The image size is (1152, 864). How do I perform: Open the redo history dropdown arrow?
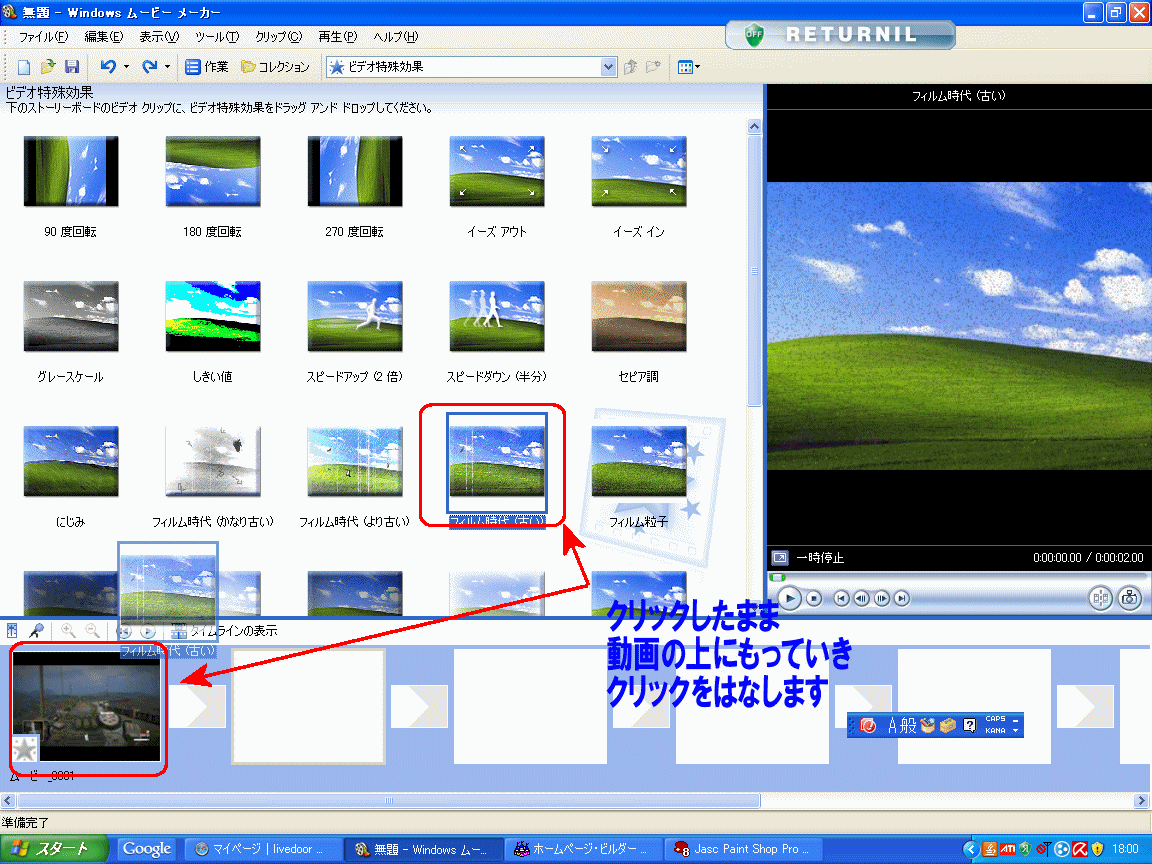tap(168, 67)
